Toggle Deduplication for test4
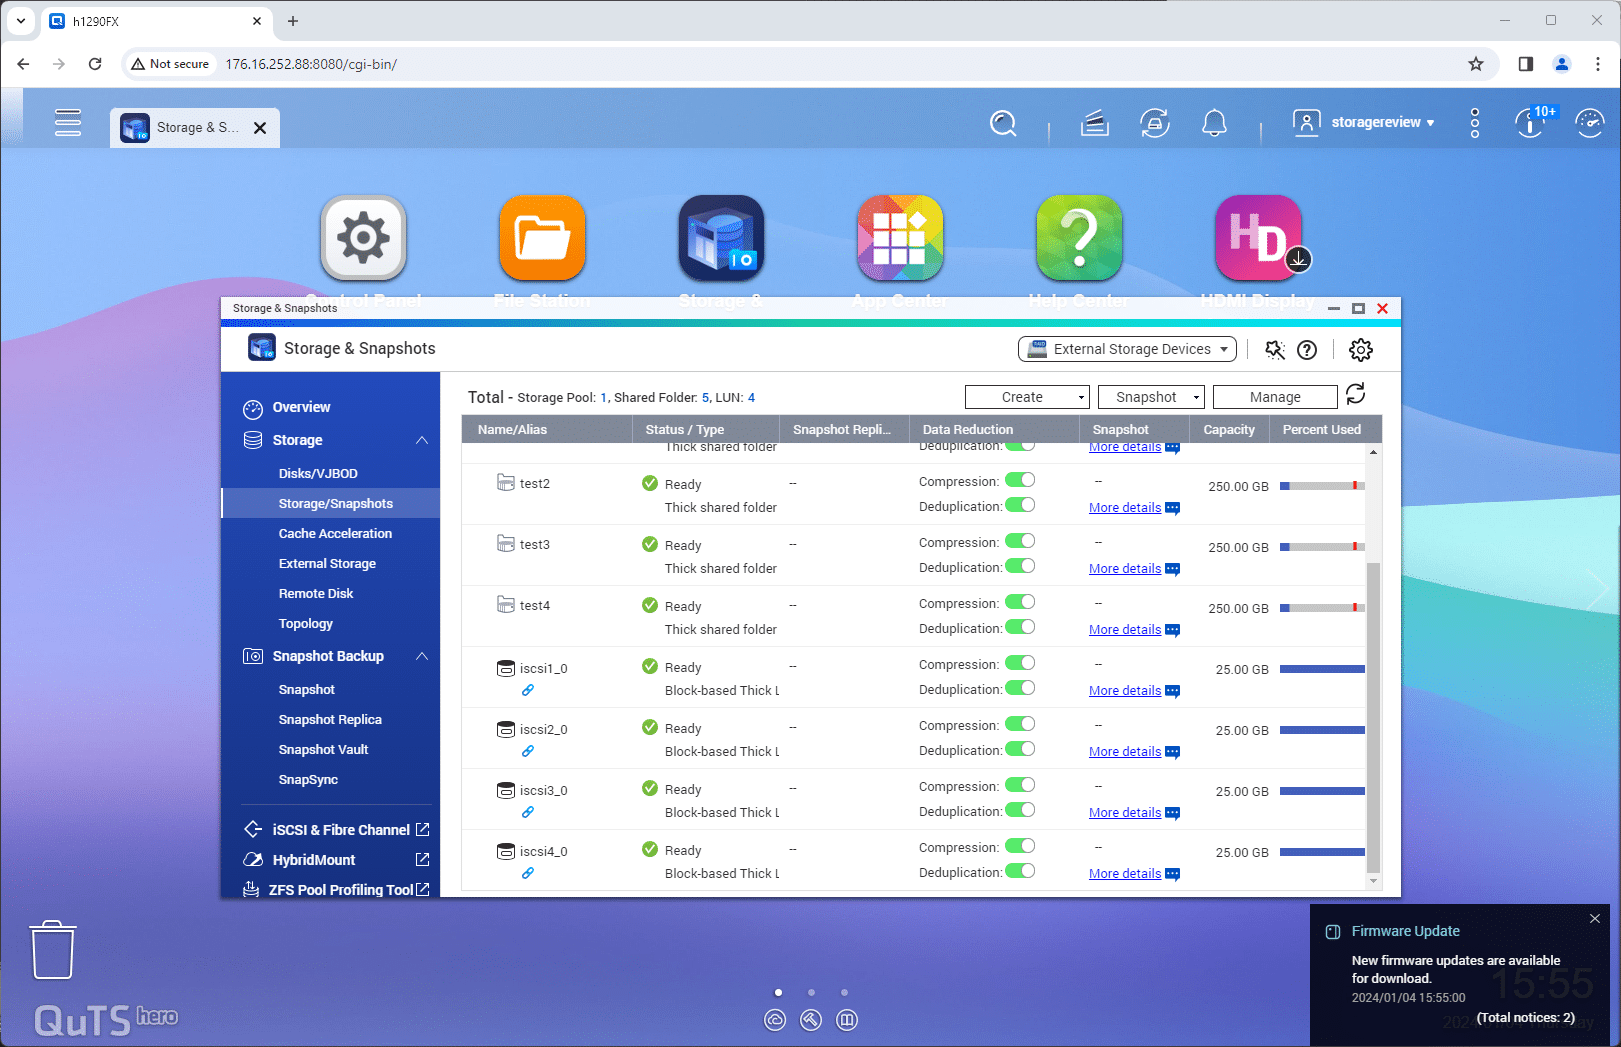 point(1020,627)
